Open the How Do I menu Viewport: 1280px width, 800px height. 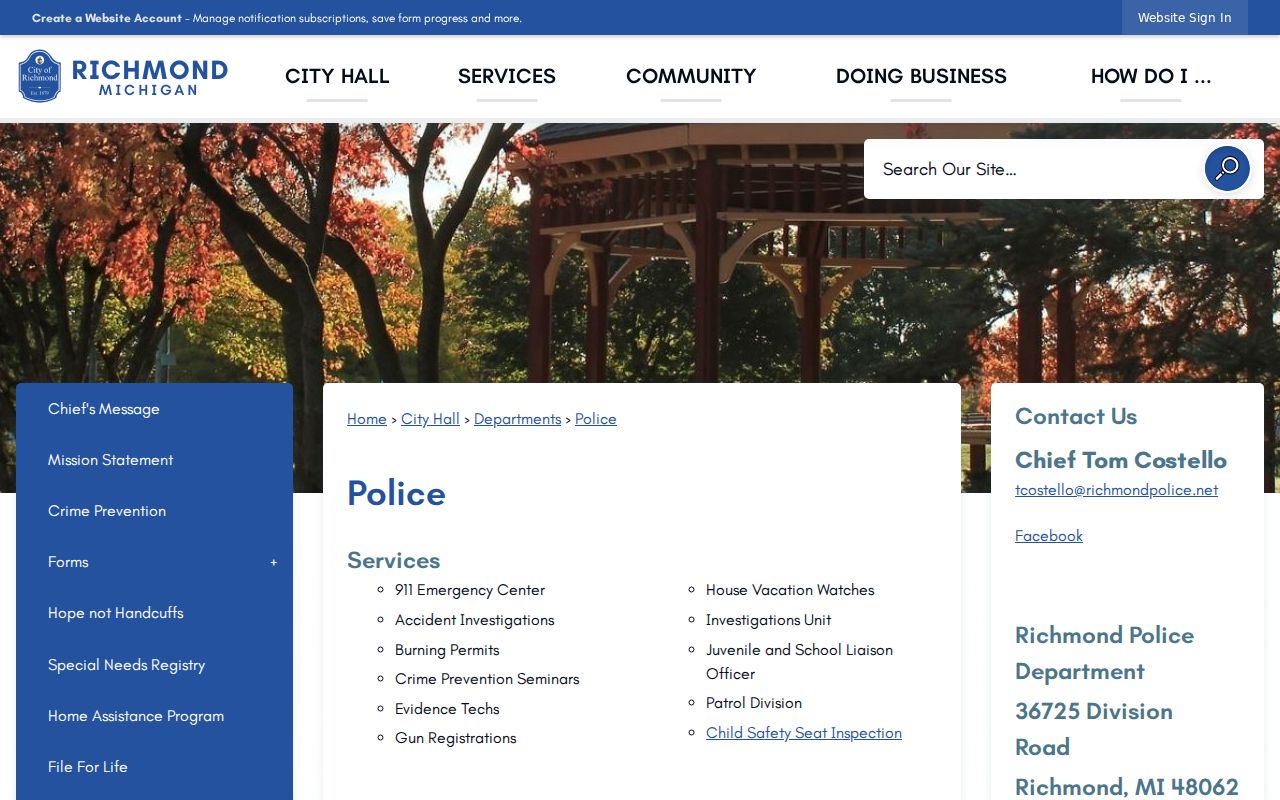pos(1151,77)
